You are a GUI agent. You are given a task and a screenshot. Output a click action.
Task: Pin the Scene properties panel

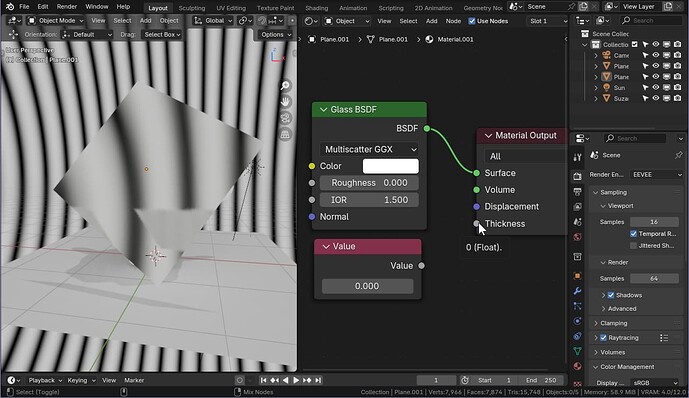(678, 155)
